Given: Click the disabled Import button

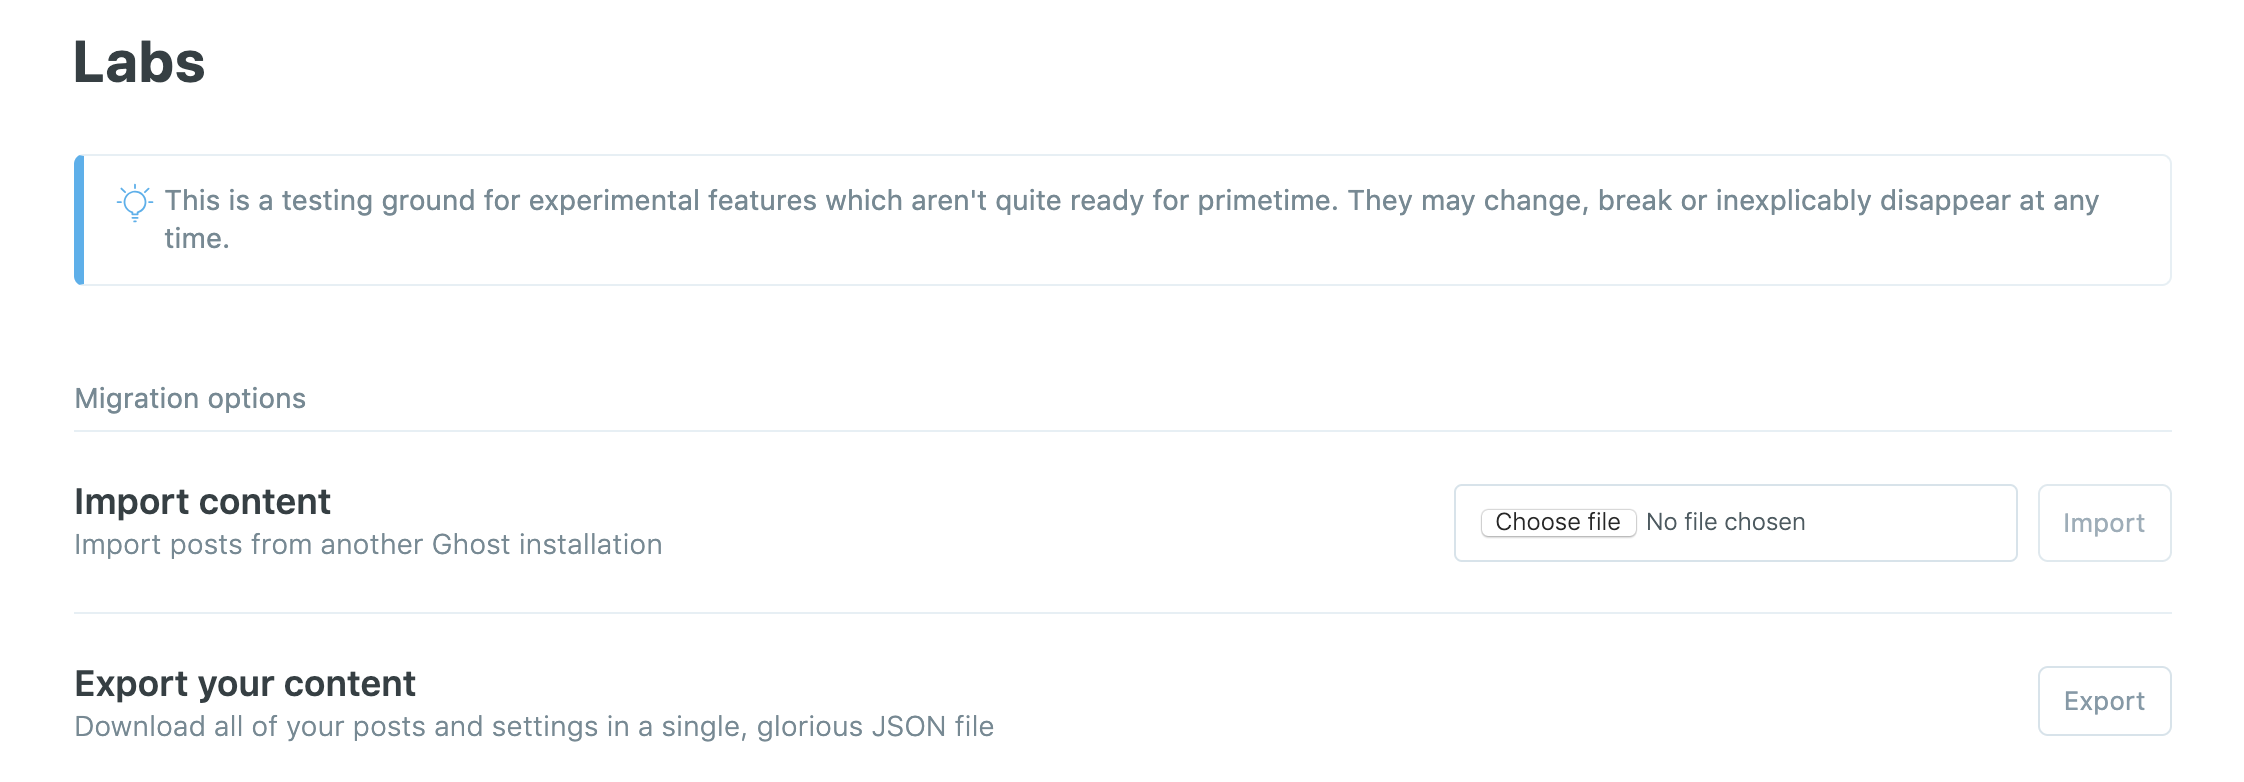Looking at the screenshot, I should 2103,523.
